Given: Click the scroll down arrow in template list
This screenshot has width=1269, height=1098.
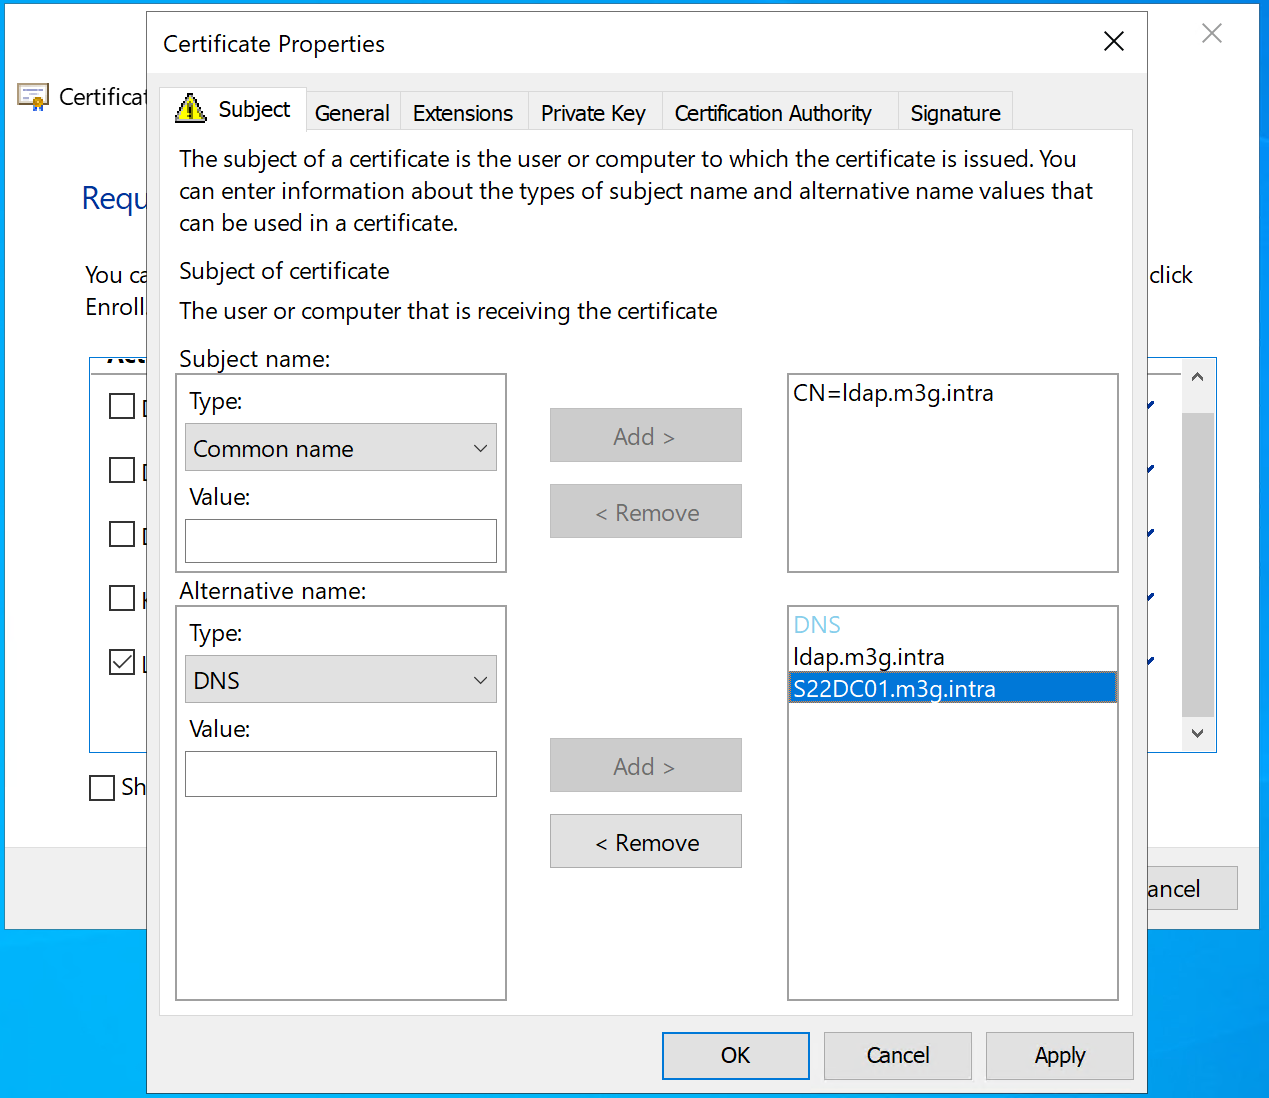Looking at the screenshot, I should click(x=1197, y=733).
